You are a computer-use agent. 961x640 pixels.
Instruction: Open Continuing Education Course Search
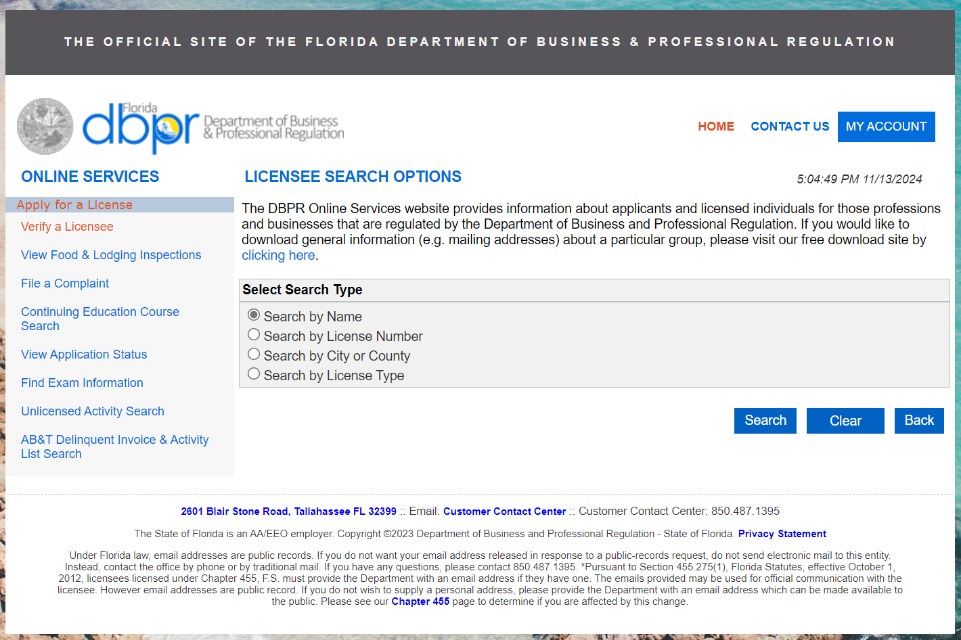(100, 319)
